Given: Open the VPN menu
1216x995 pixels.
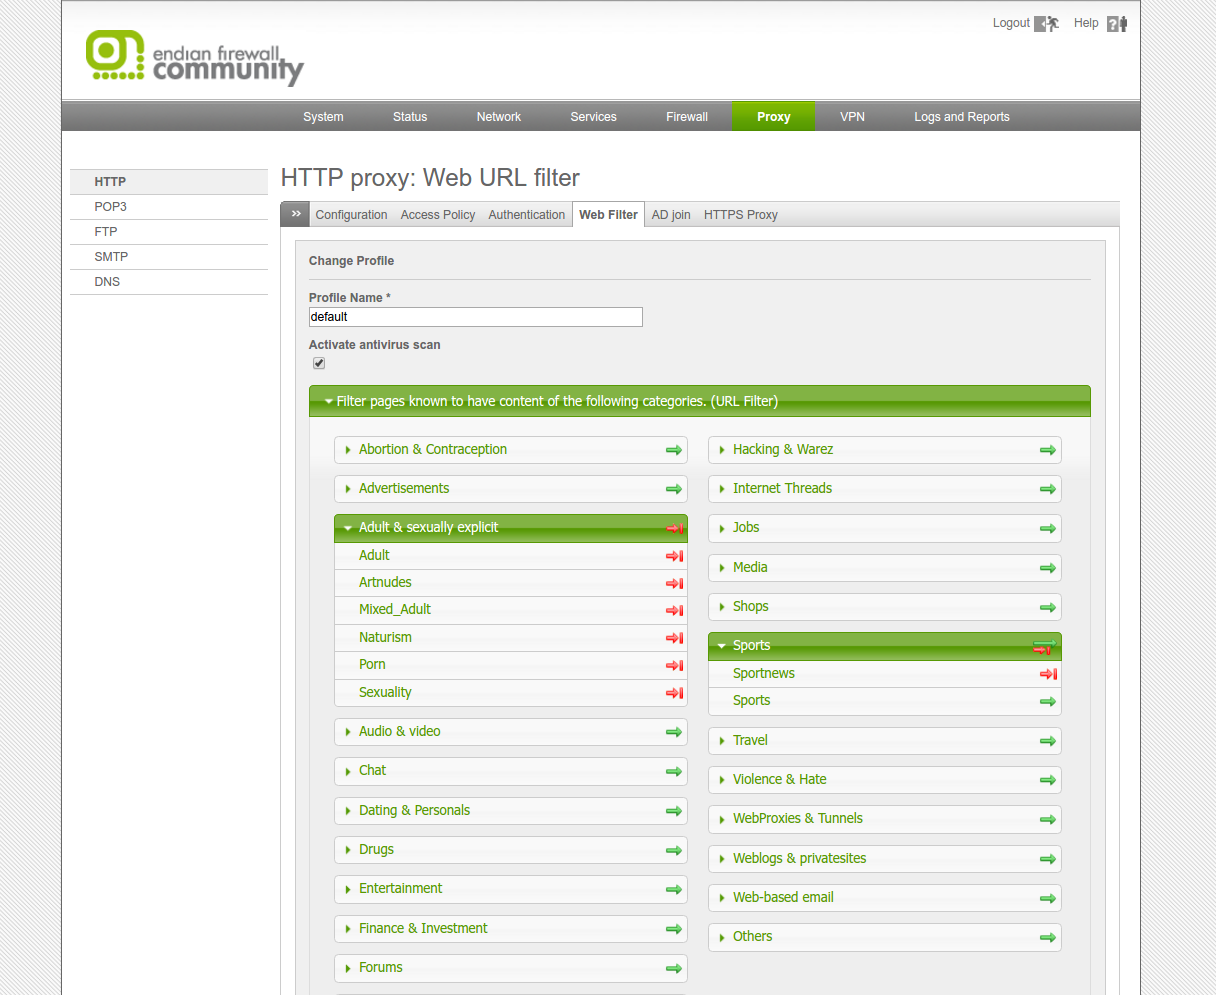Looking at the screenshot, I should (x=852, y=117).
